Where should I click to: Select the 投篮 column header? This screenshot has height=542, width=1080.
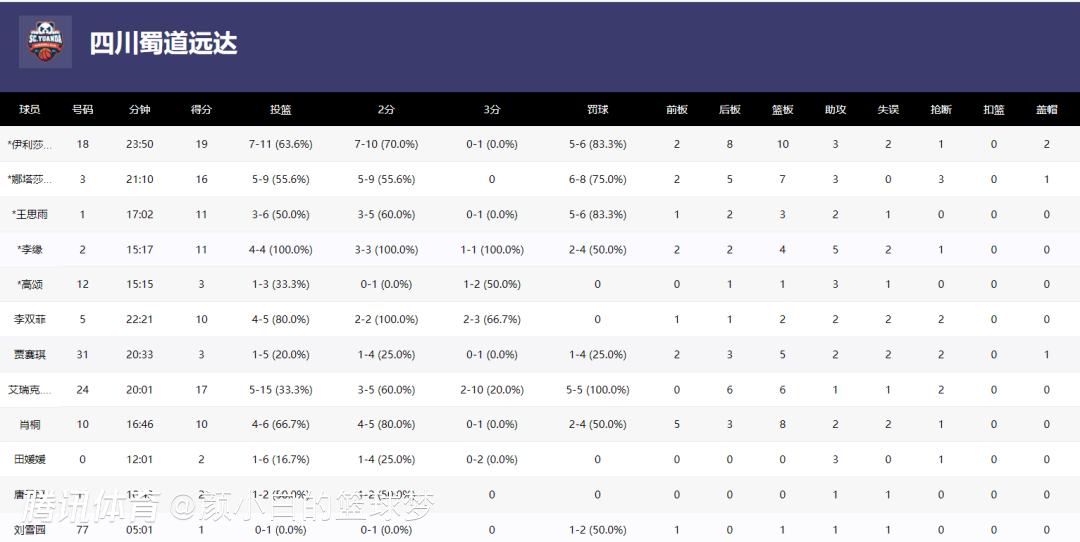(x=281, y=110)
